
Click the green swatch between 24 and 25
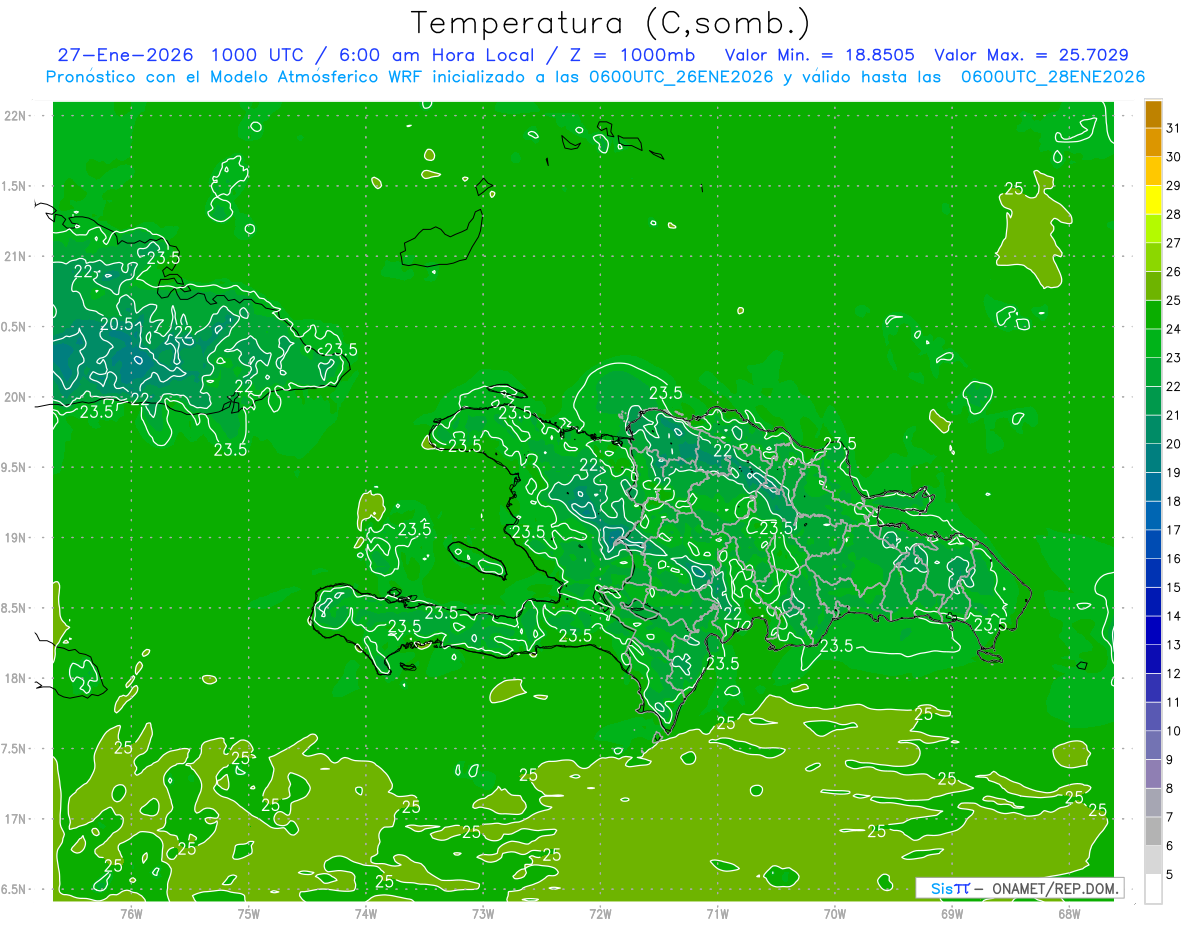pyautogui.click(x=1153, y=315)
